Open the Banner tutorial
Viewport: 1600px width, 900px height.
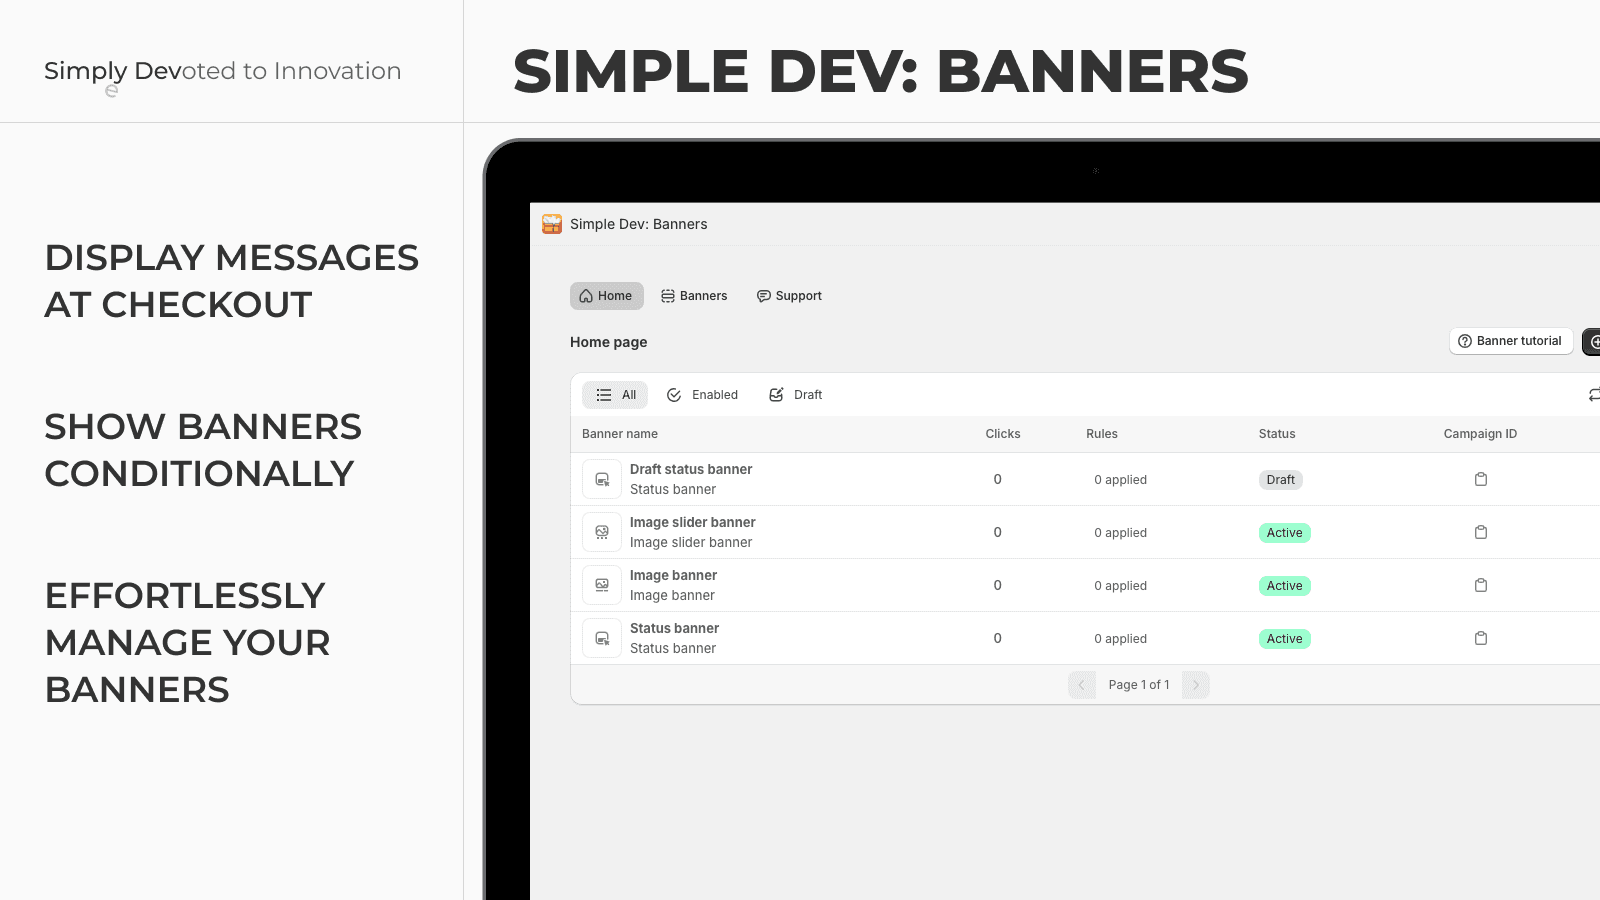tap(1511, 341)
